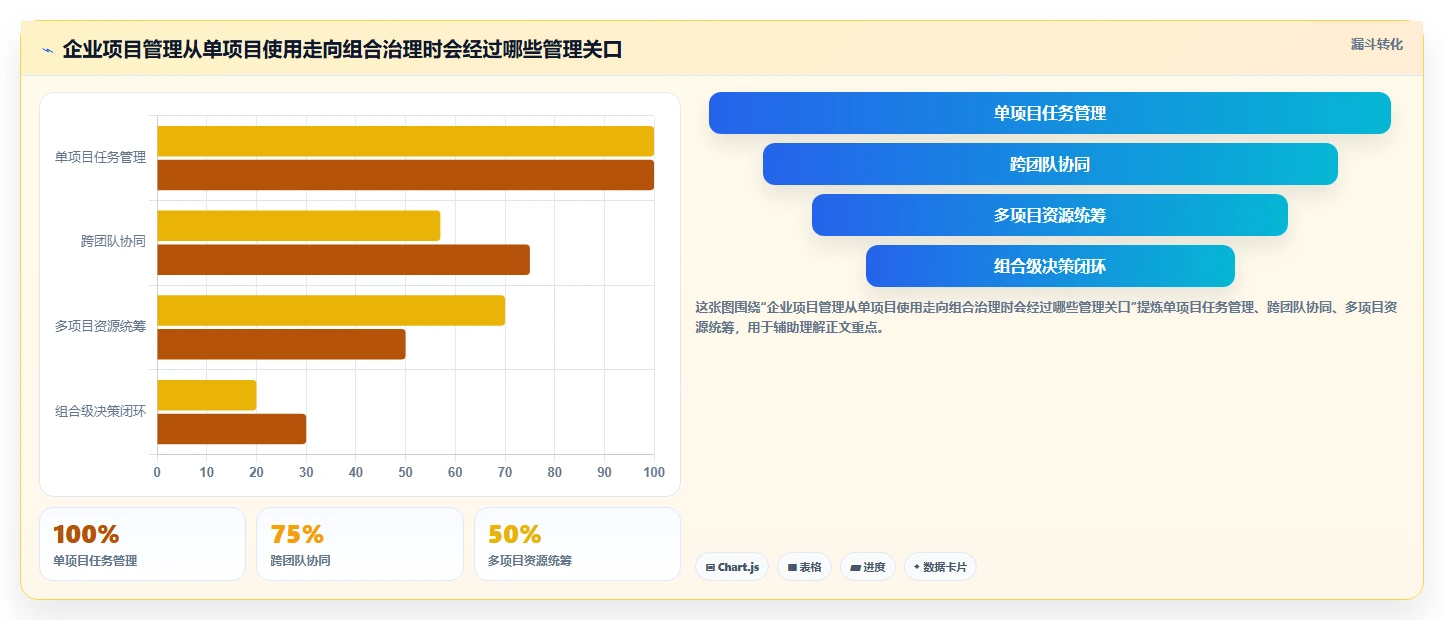1444x620 pixels.
Task: Click the icon inside the 表格 chip
Action: point(792,567)
